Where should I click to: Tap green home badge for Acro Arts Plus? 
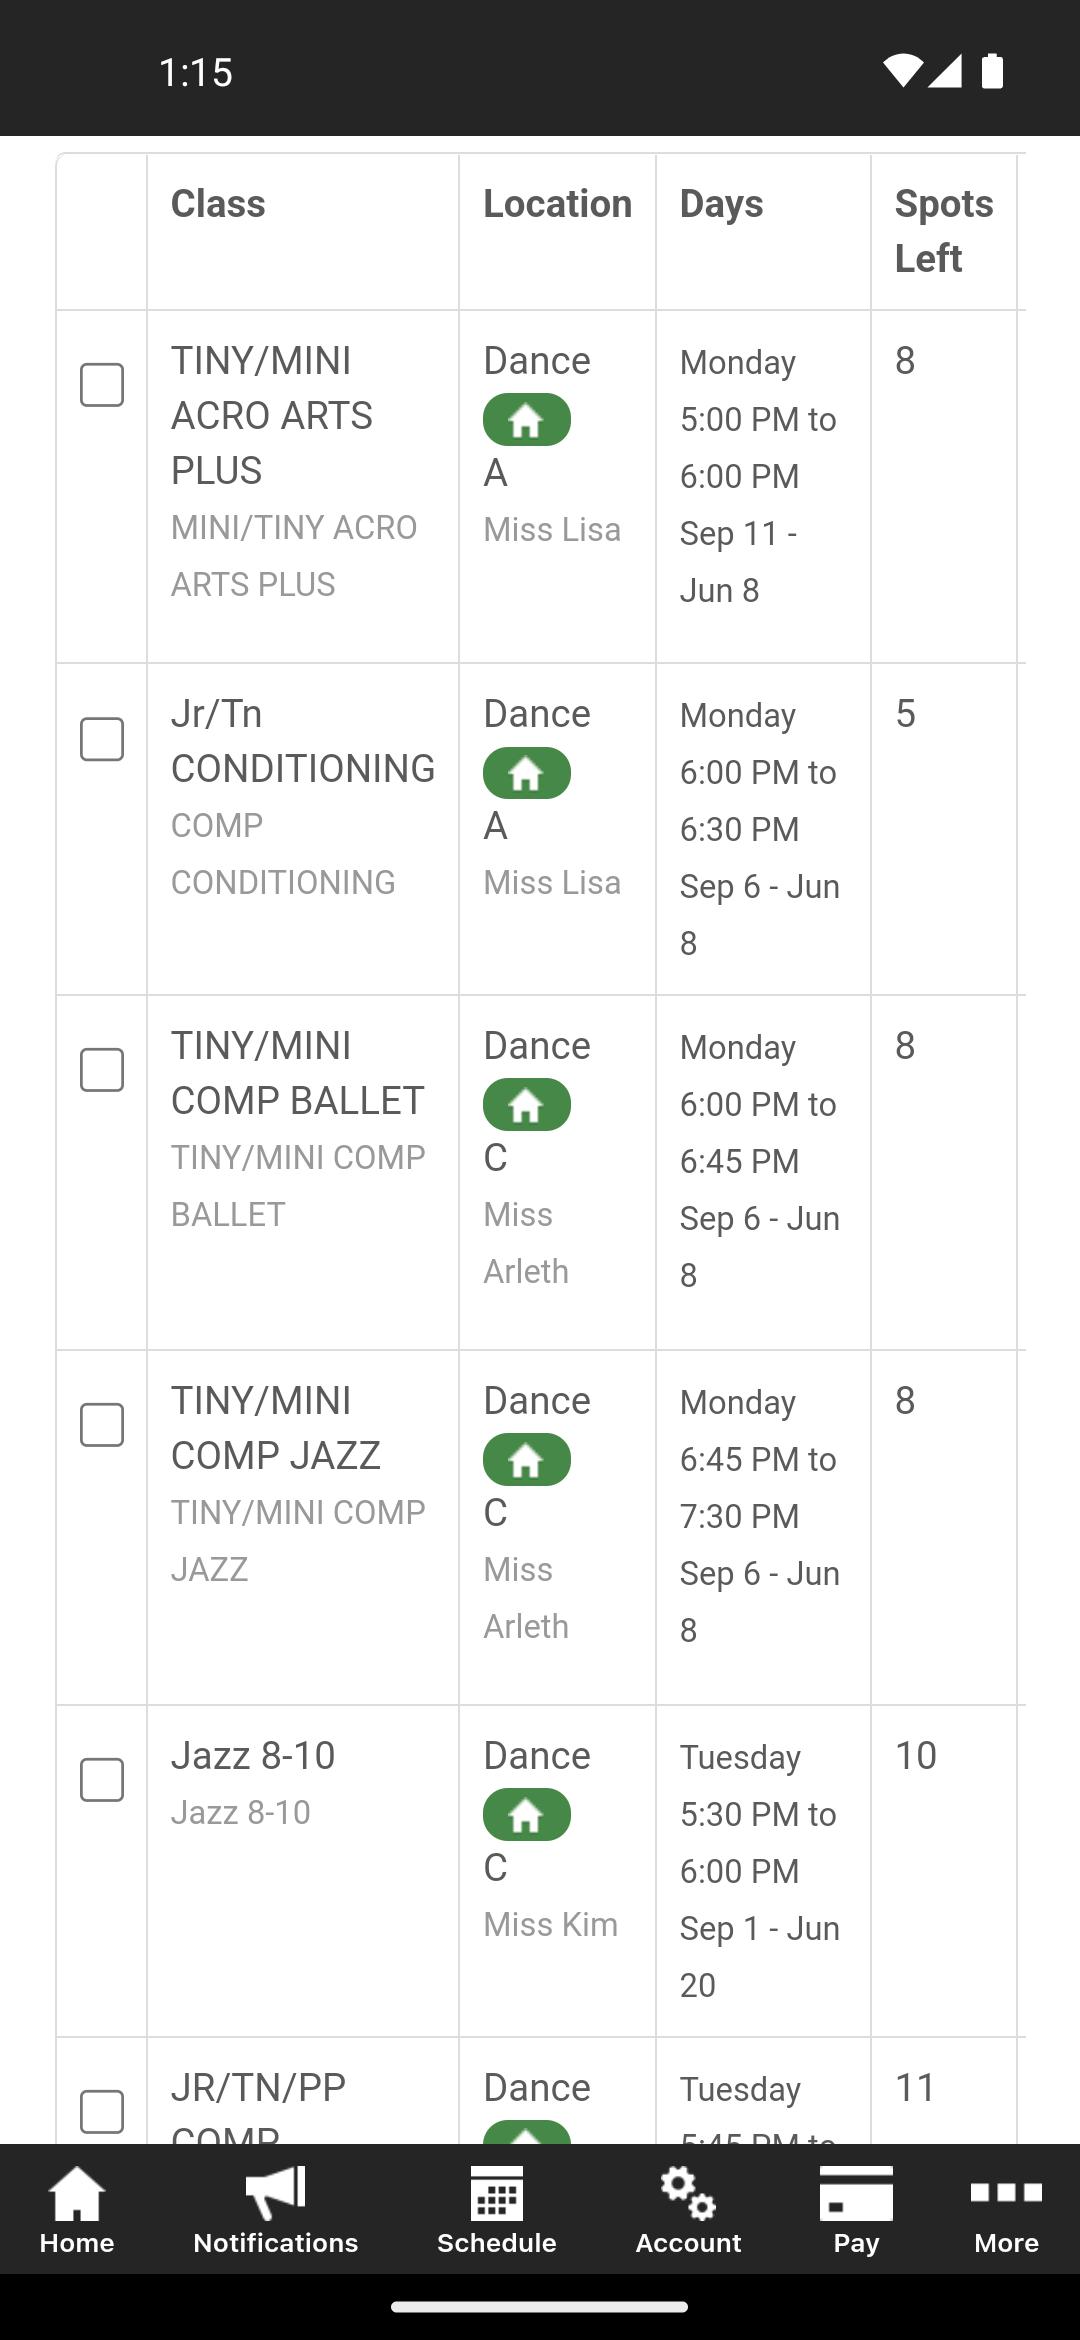[526, 420]
